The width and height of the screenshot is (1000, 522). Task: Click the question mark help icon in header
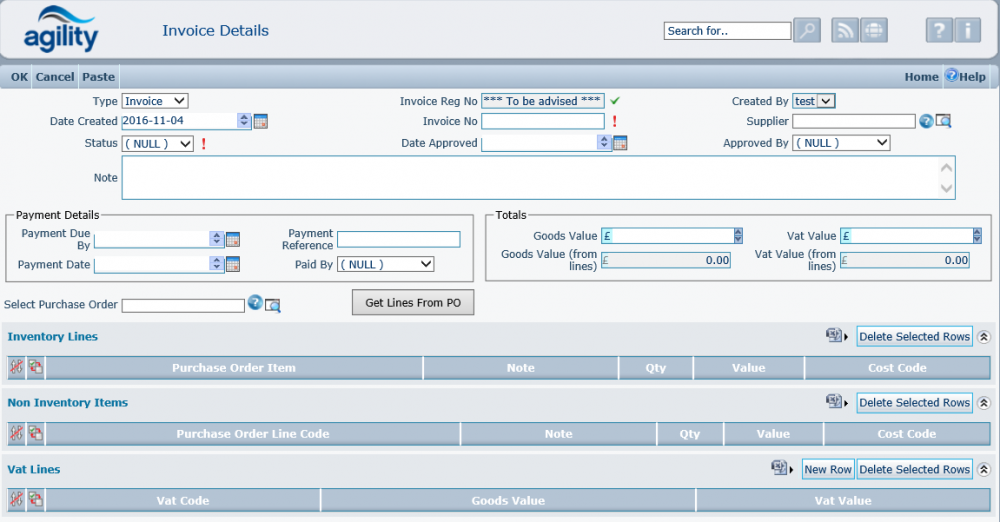(938, 31)
